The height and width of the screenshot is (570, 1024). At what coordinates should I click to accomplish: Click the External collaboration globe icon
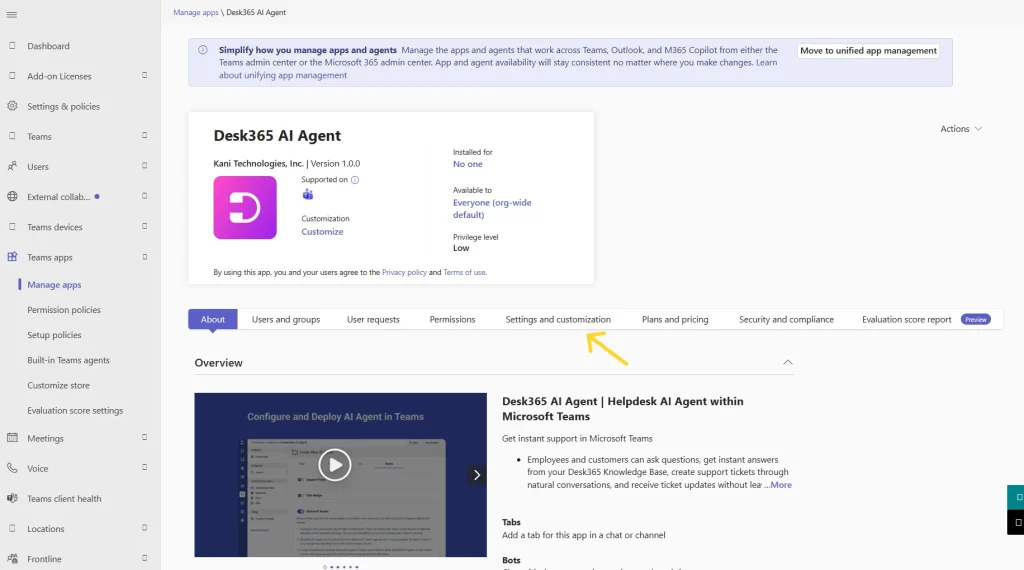(12, 196)
